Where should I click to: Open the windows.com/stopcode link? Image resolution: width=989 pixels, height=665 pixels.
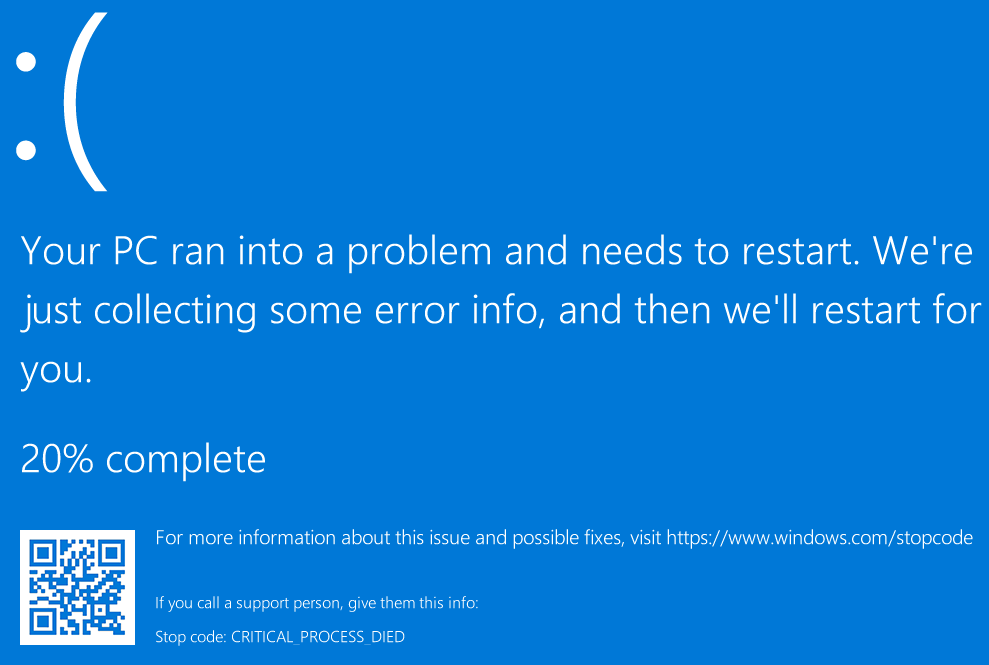819,538
